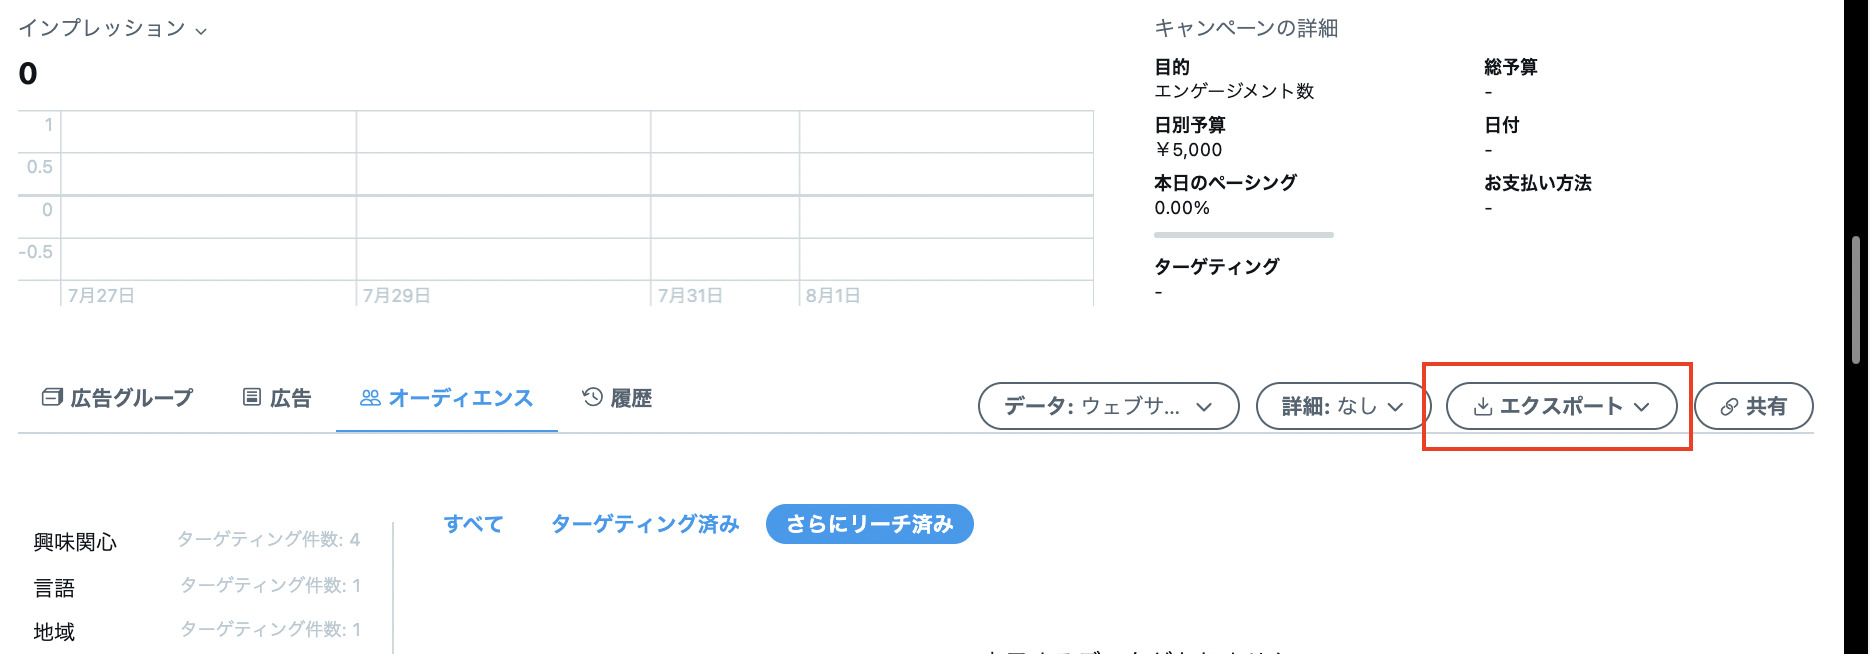Click the ad icon beside 広告 tab
The height and width of the screenshot is (654, 1870).
coord(252,398)
